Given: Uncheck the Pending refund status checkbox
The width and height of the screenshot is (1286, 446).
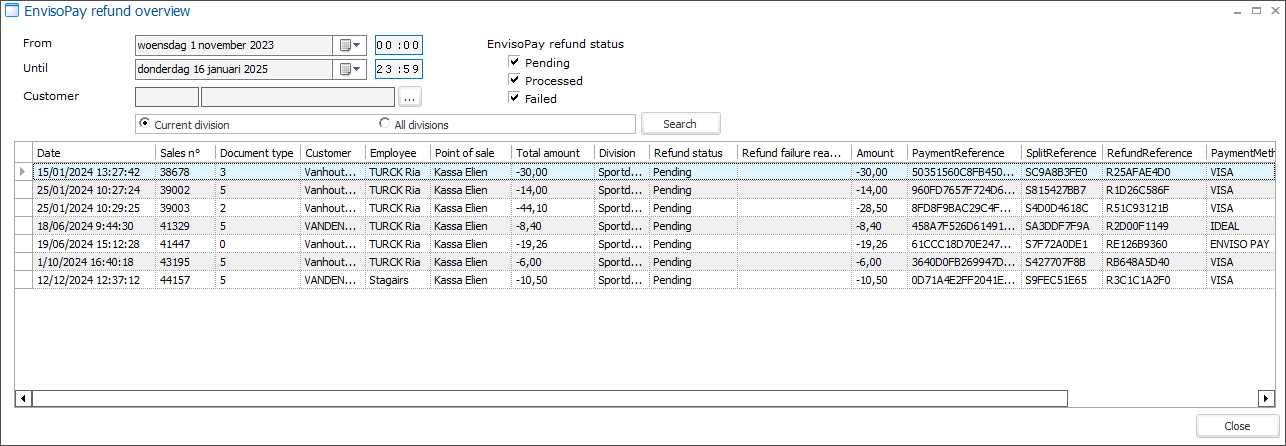Looking at the screenshot, I should (514, 62).
